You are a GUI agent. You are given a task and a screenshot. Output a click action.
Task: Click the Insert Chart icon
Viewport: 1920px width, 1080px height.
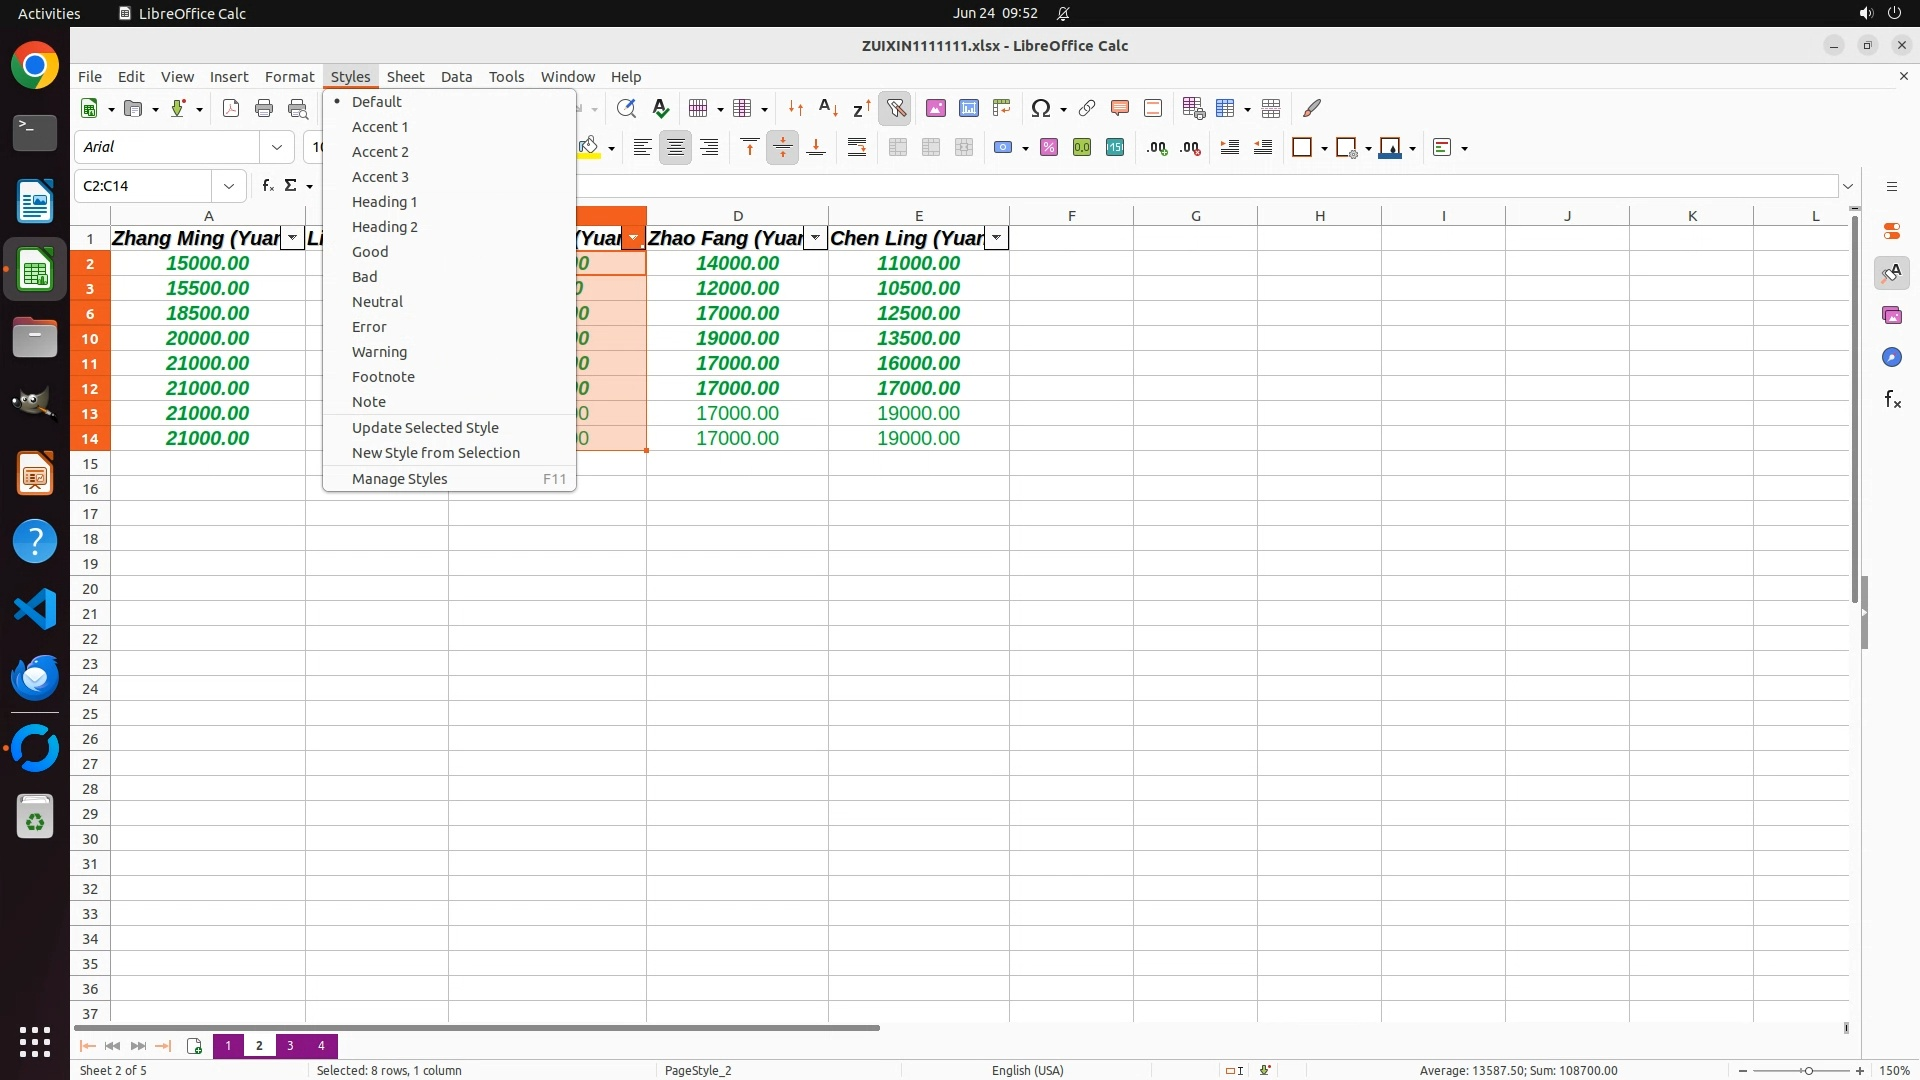968,108
